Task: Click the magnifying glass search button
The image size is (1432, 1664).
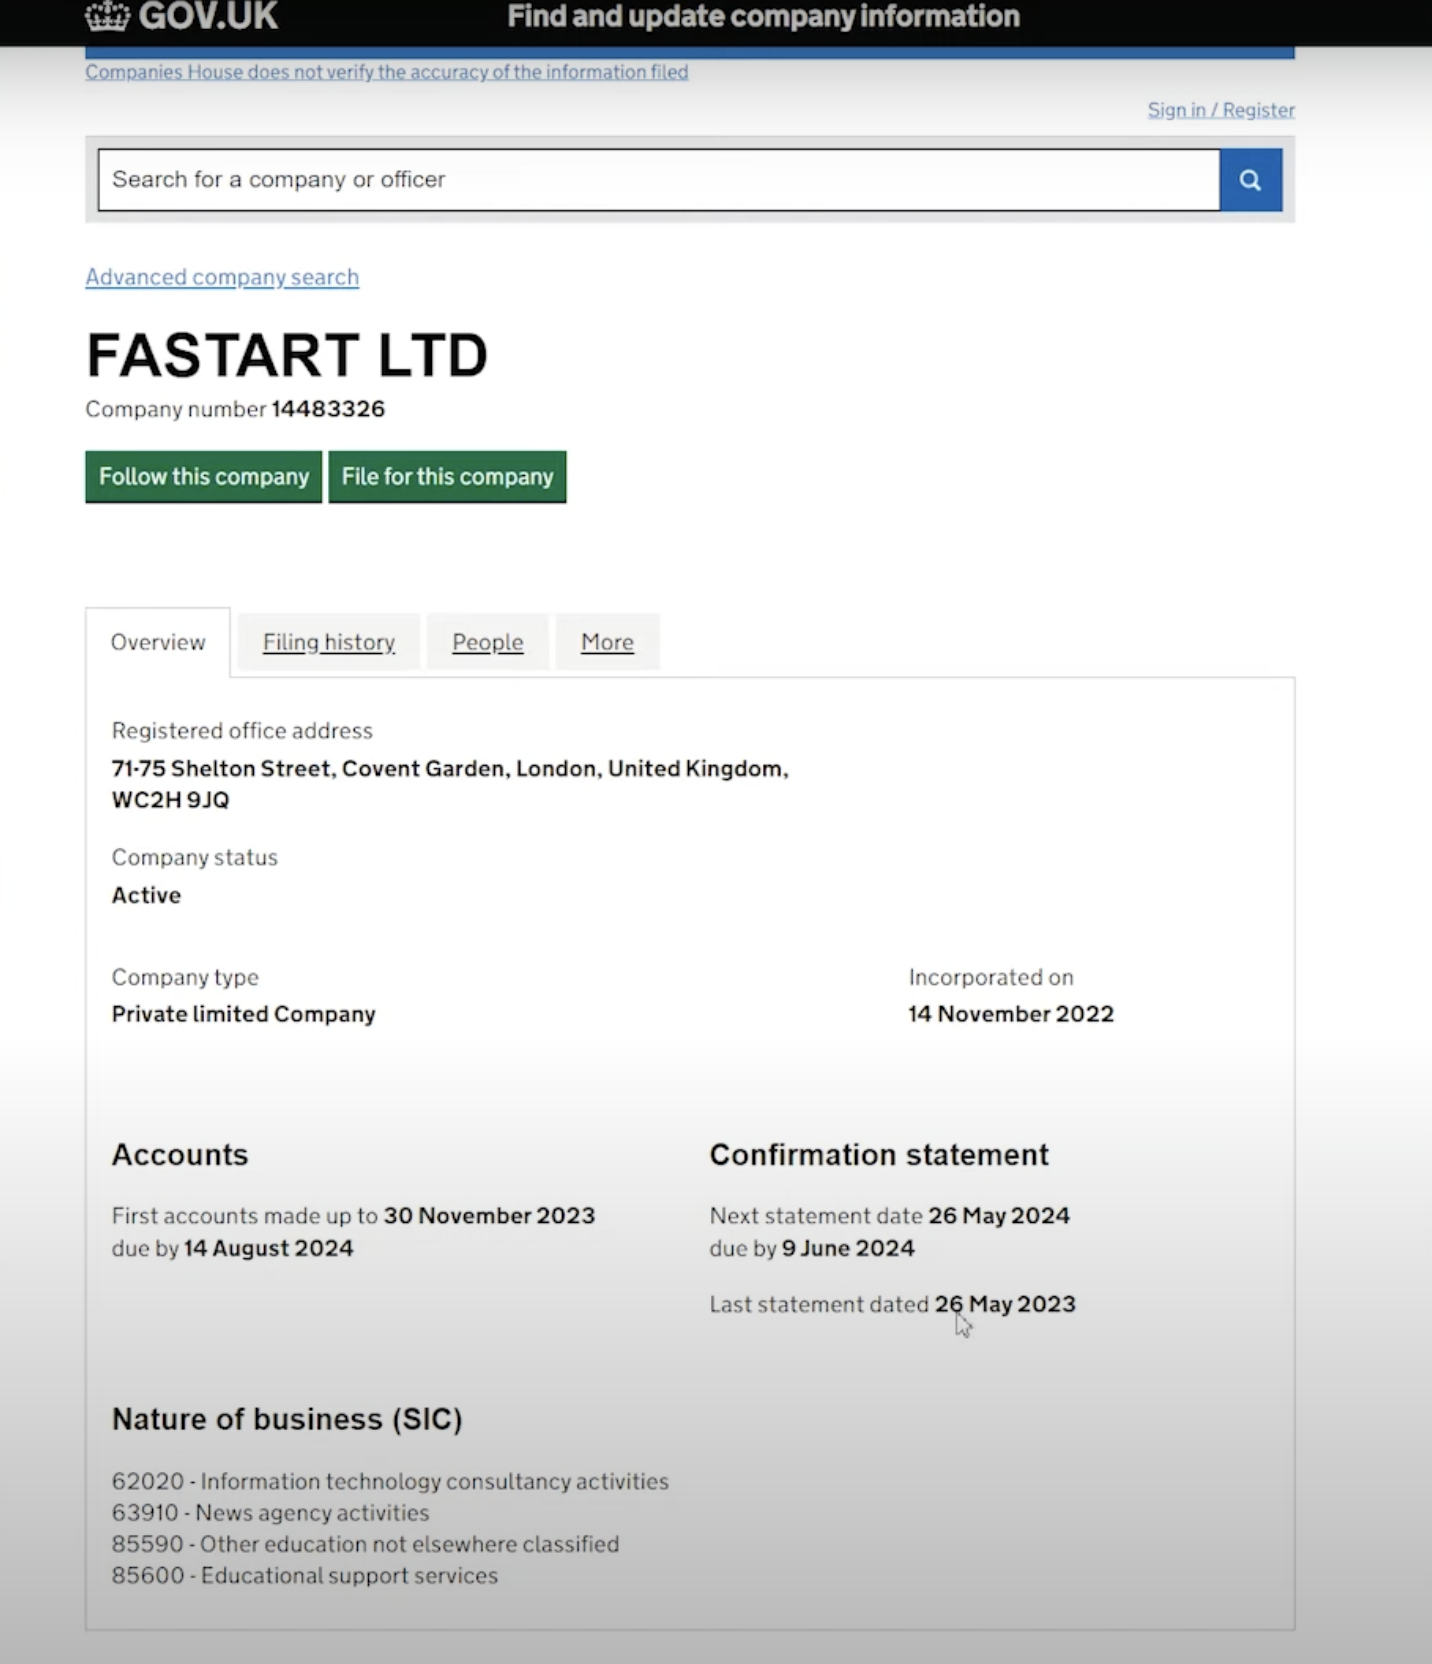Action: coord(1250,180)
